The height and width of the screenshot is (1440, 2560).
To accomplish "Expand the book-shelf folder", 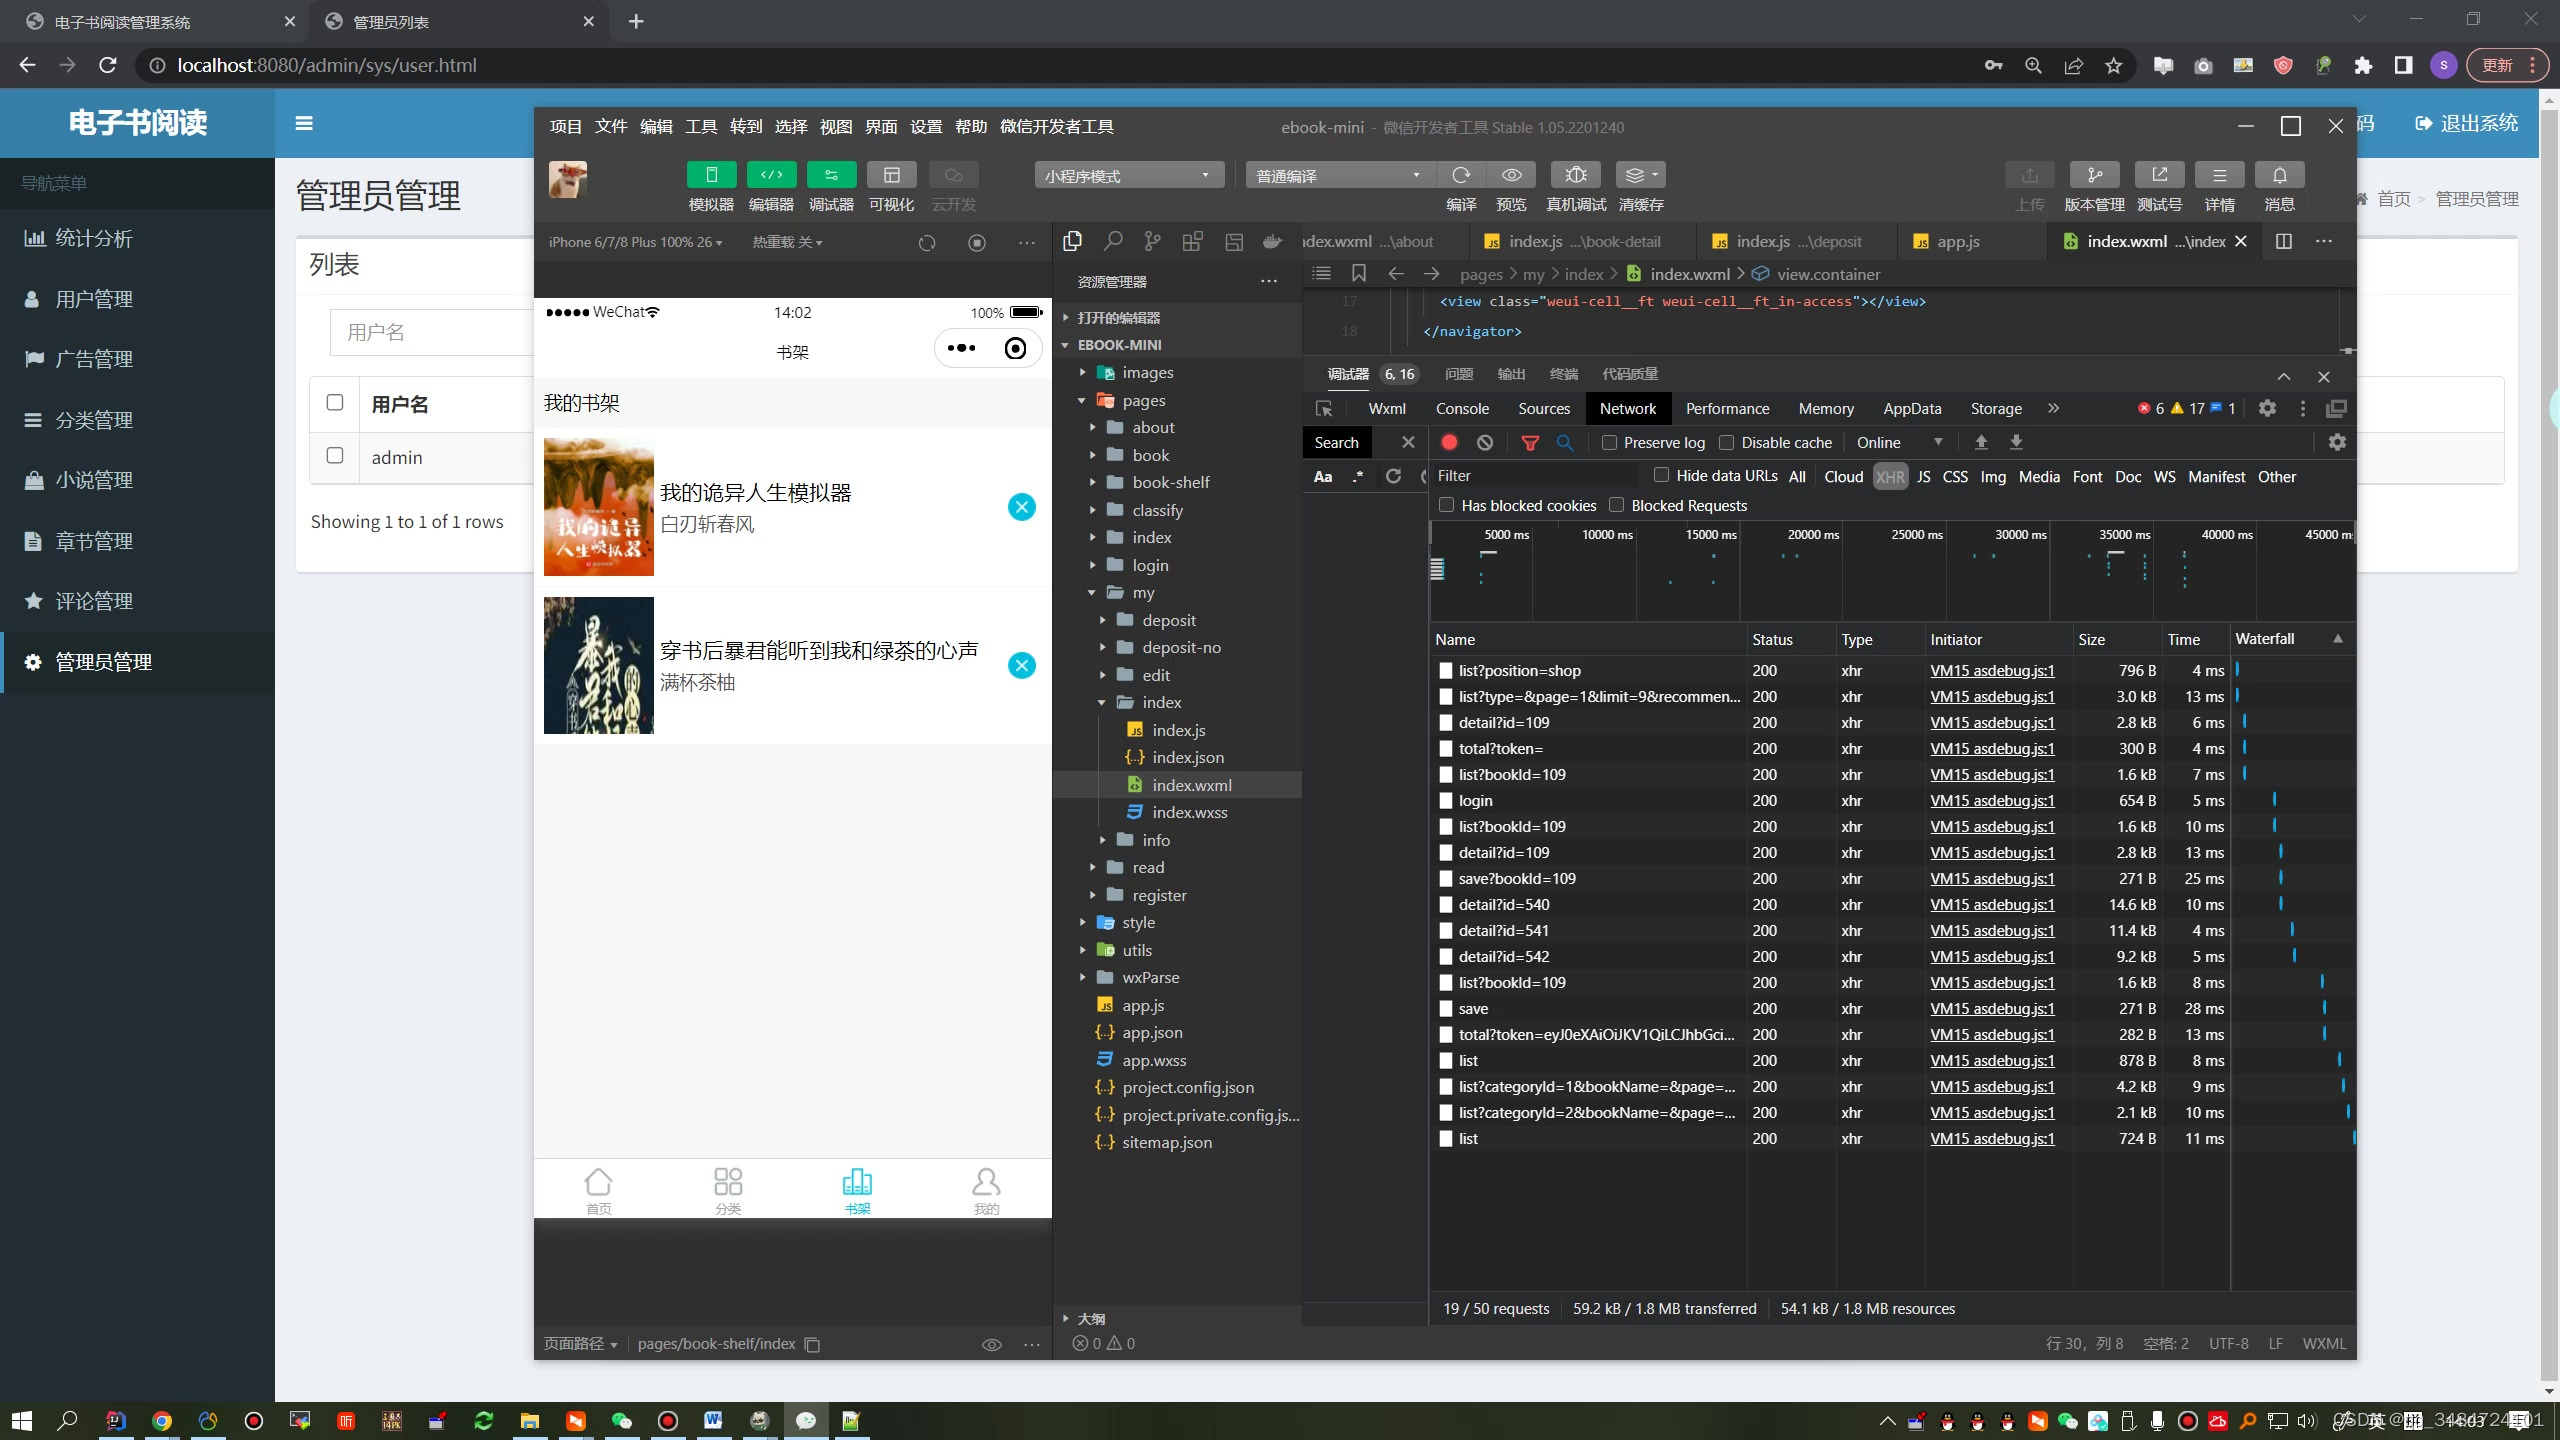I will coord(1170,482).
